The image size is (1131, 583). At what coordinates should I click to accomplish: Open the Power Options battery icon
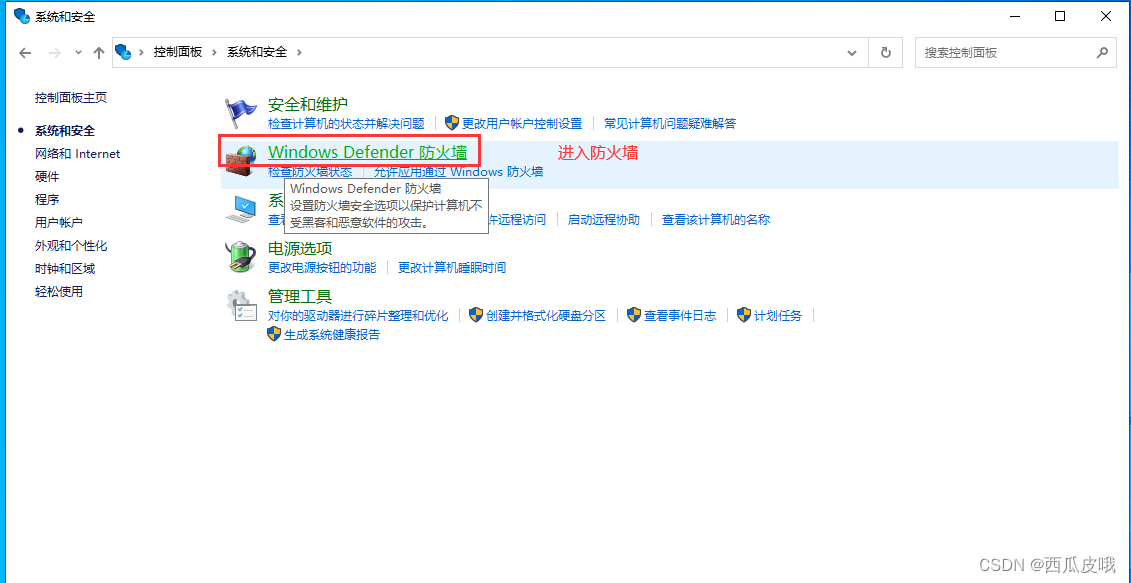pyautogui.click(x=240, y=256)
